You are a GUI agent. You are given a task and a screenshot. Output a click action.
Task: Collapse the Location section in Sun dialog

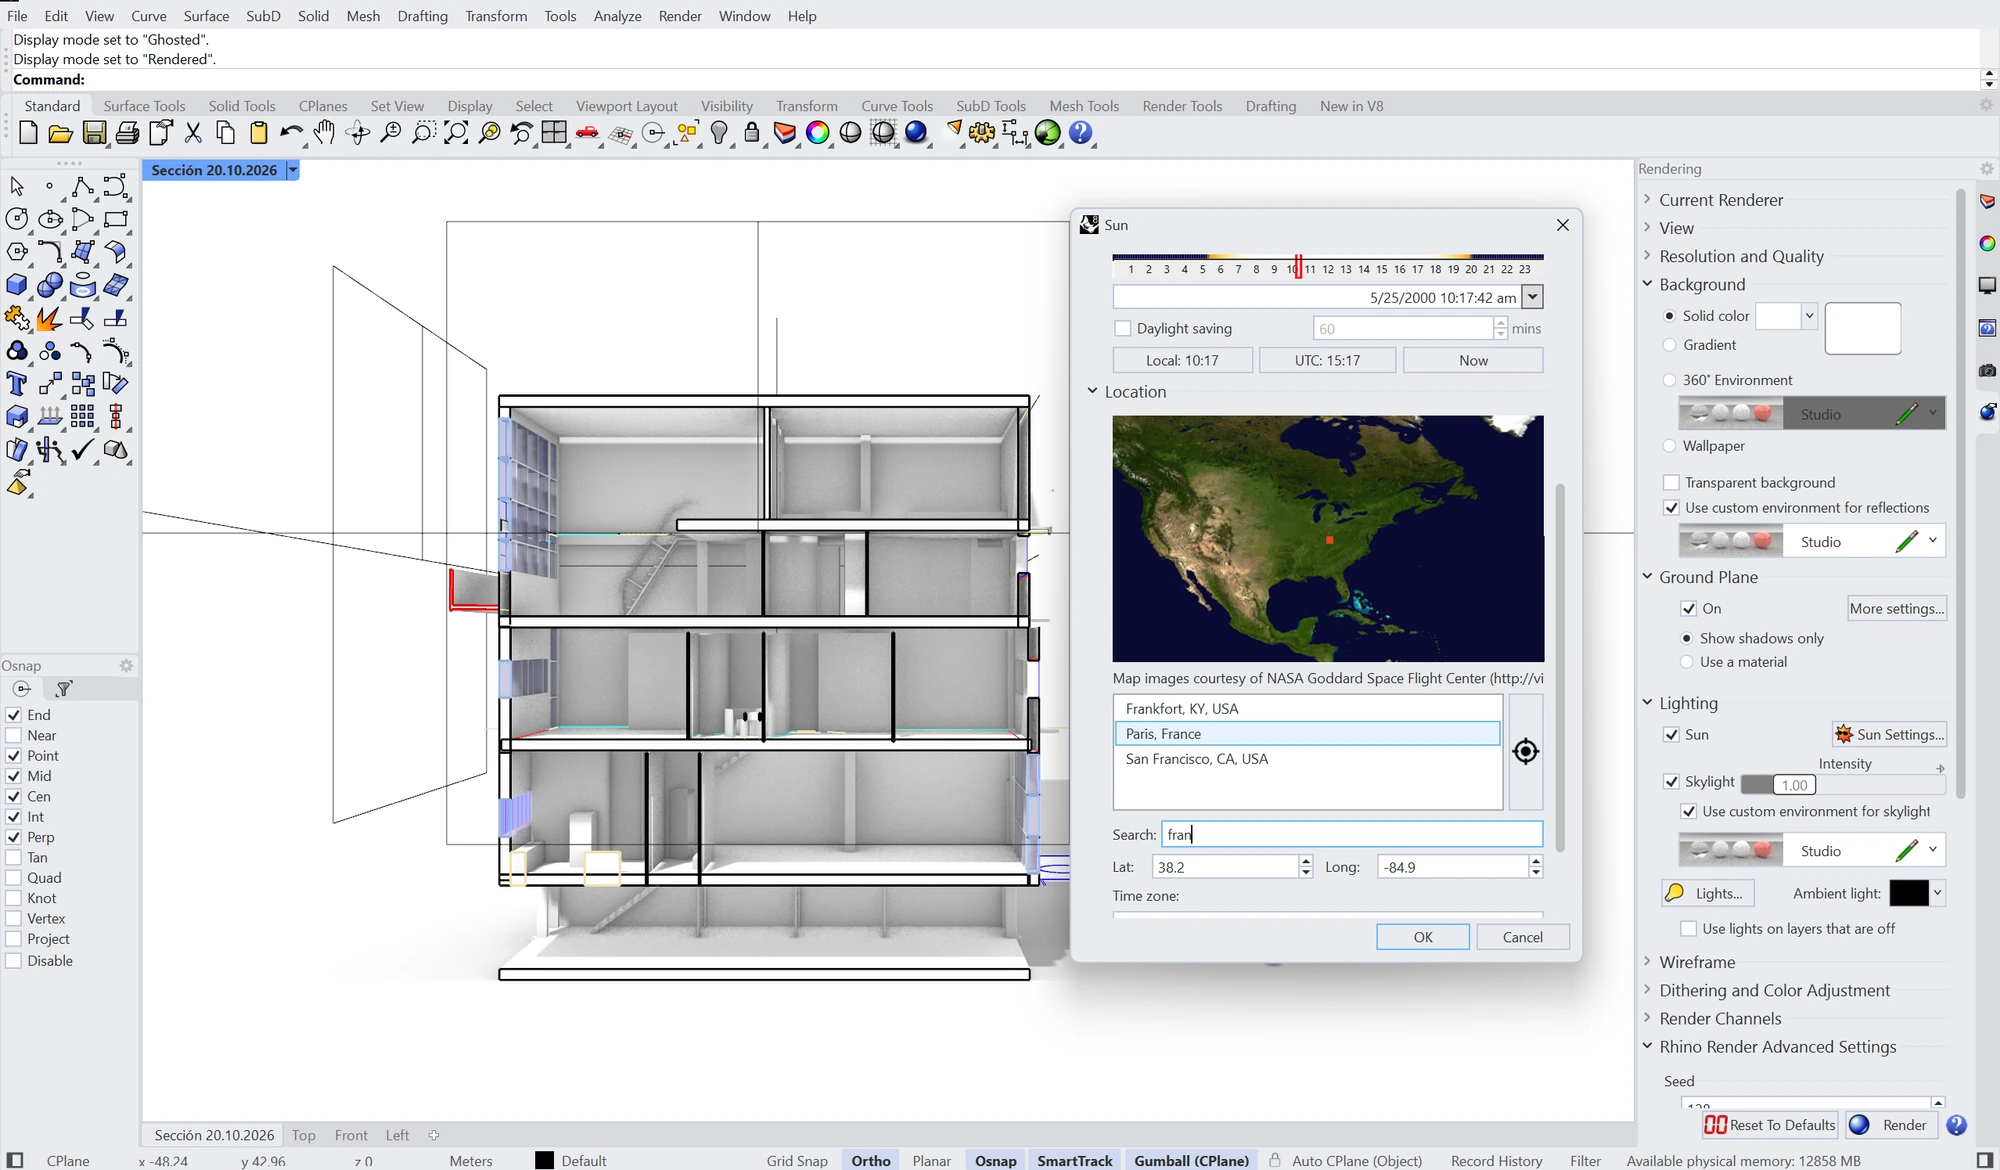(x=1092, y=391)
